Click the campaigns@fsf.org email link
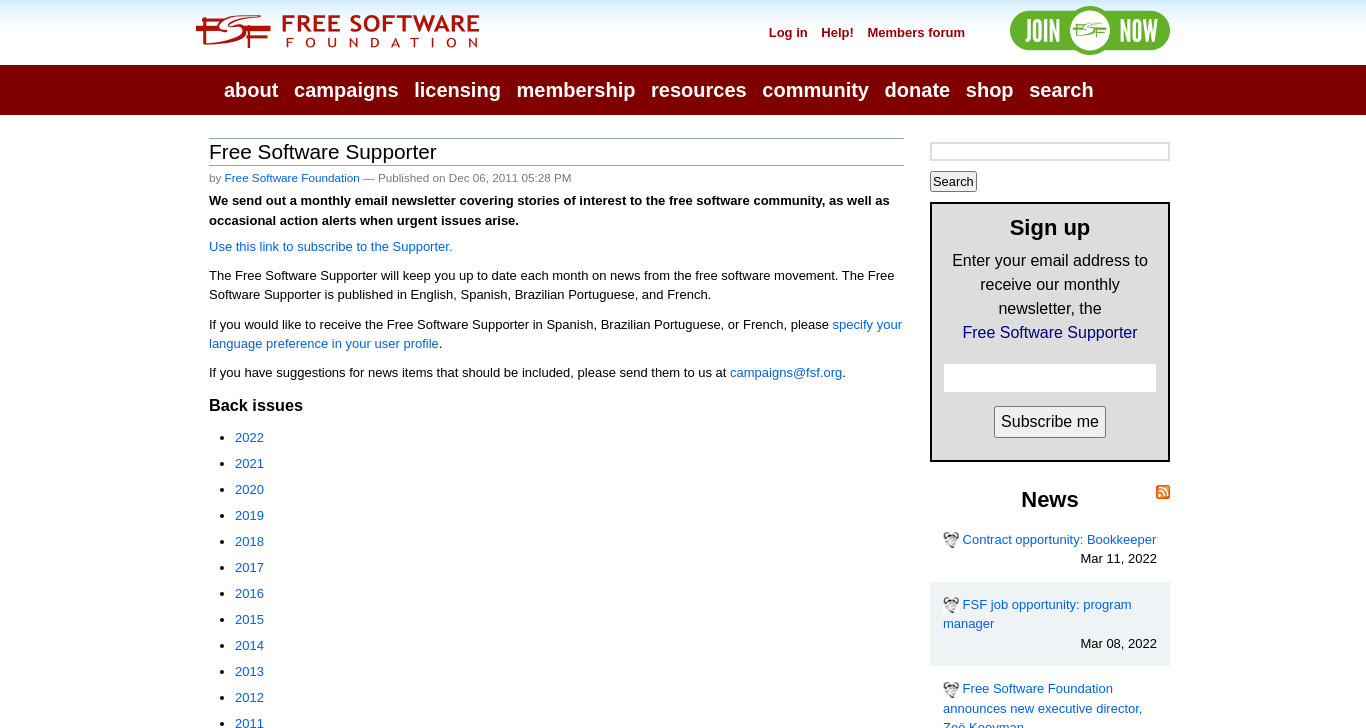1366x728 pixels. 786,373
